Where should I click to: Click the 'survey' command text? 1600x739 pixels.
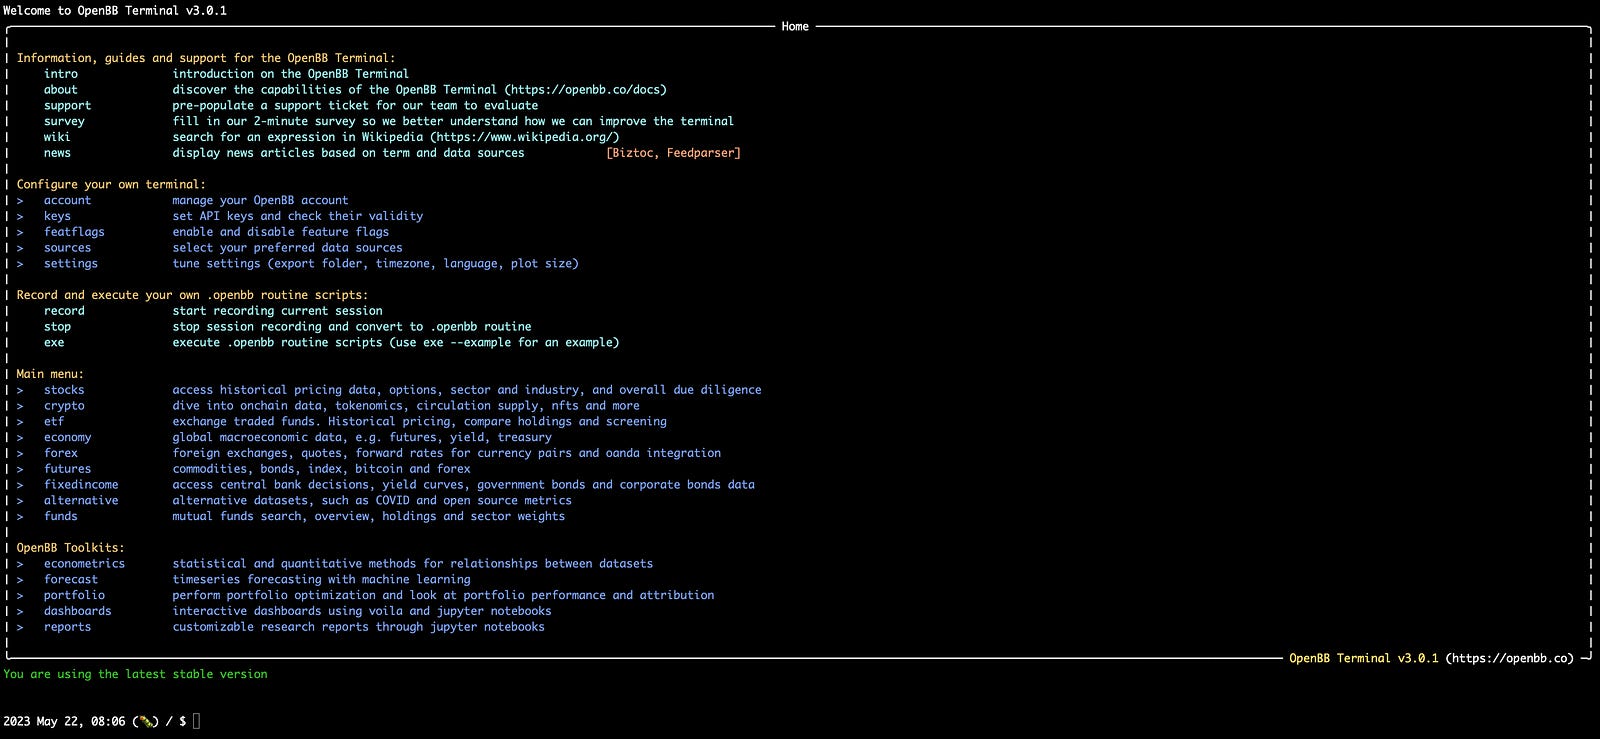pos(64,122)
